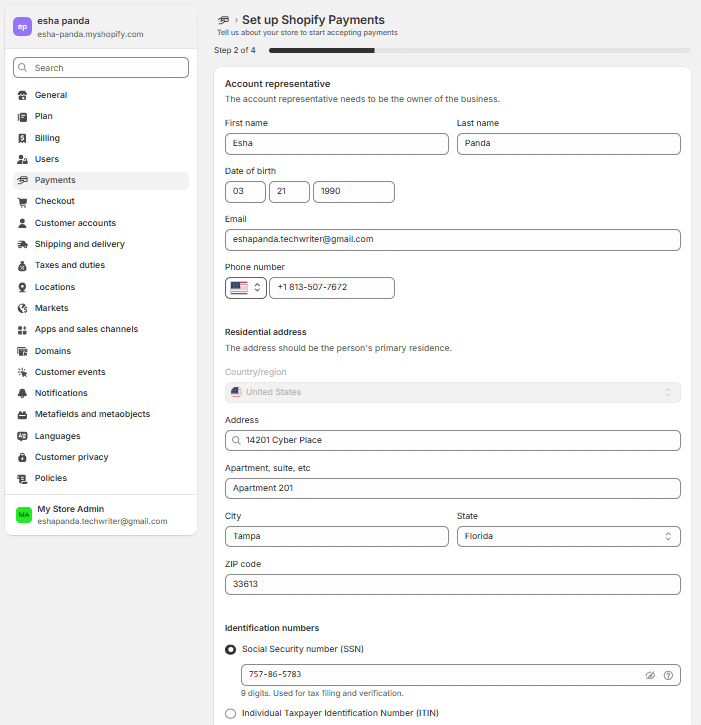
Task: Click the sidebar Search field
Action: [x=101, y=68]
